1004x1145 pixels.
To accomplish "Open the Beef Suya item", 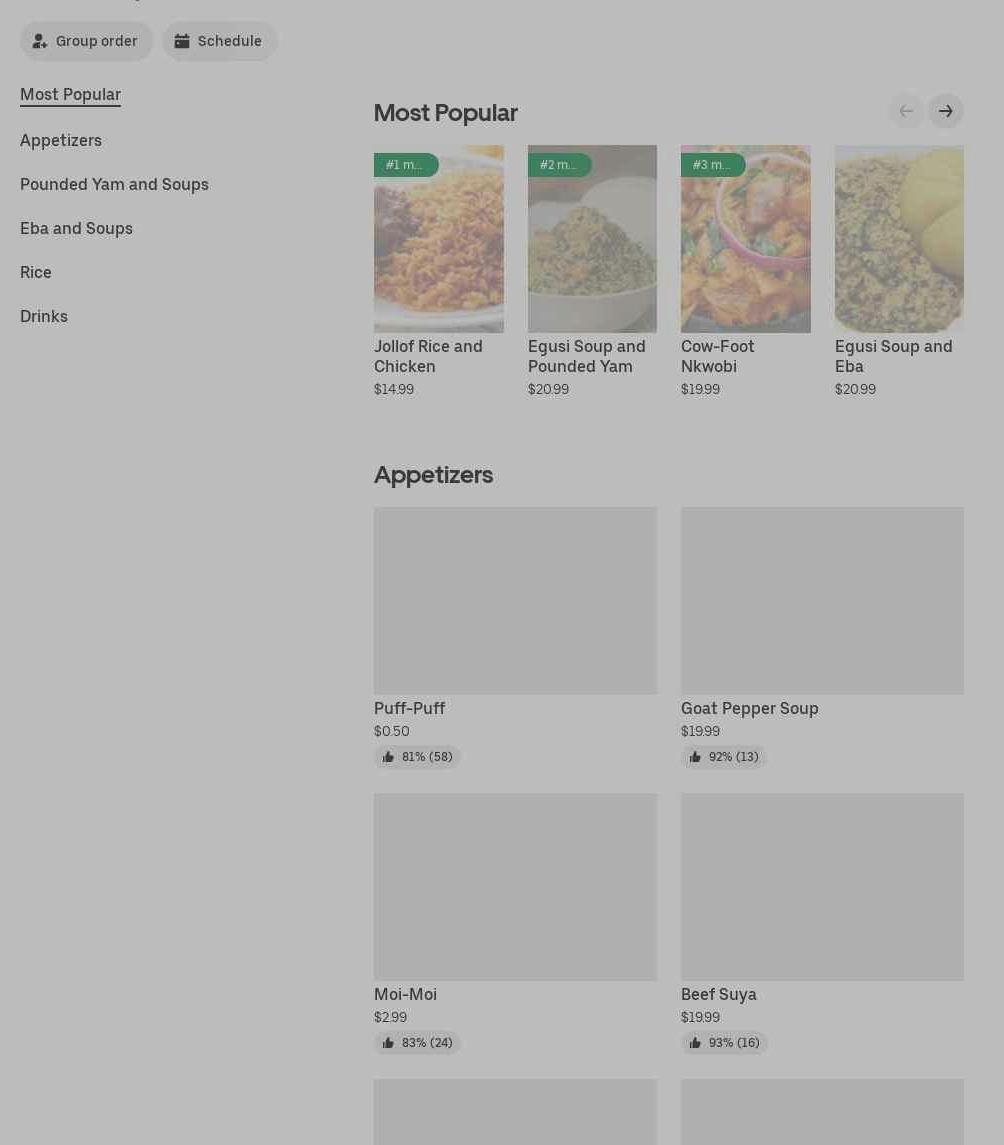I will point(822,886).
